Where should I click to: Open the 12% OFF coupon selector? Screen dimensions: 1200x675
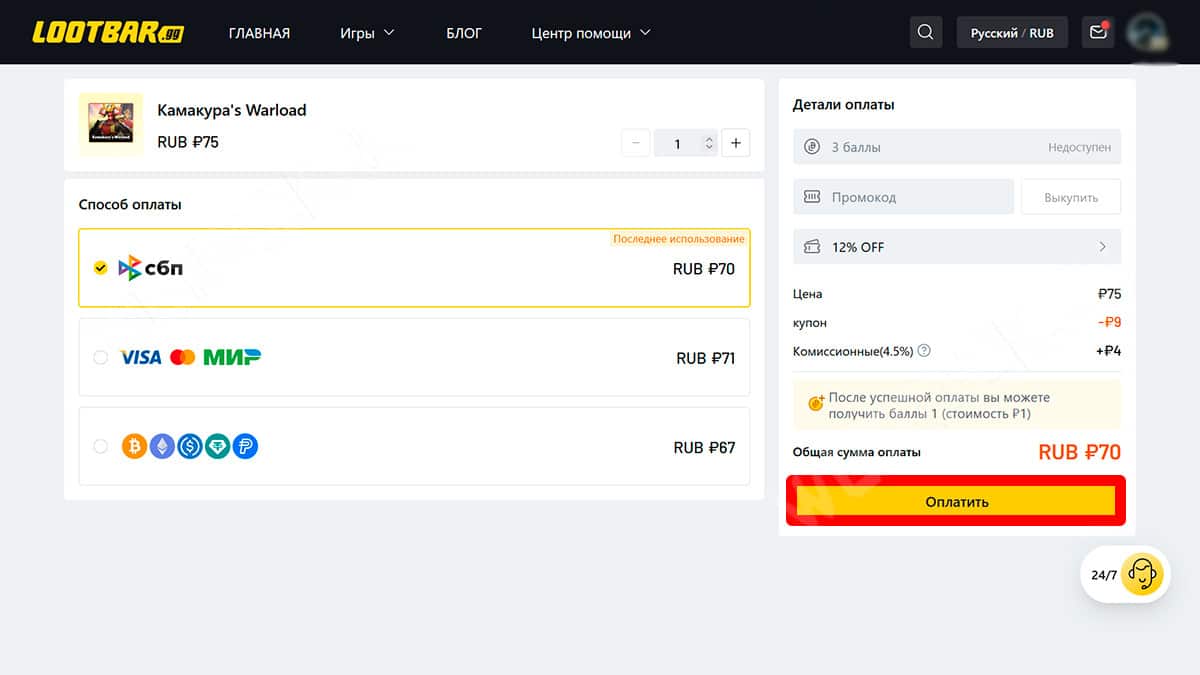pos(956,246)
